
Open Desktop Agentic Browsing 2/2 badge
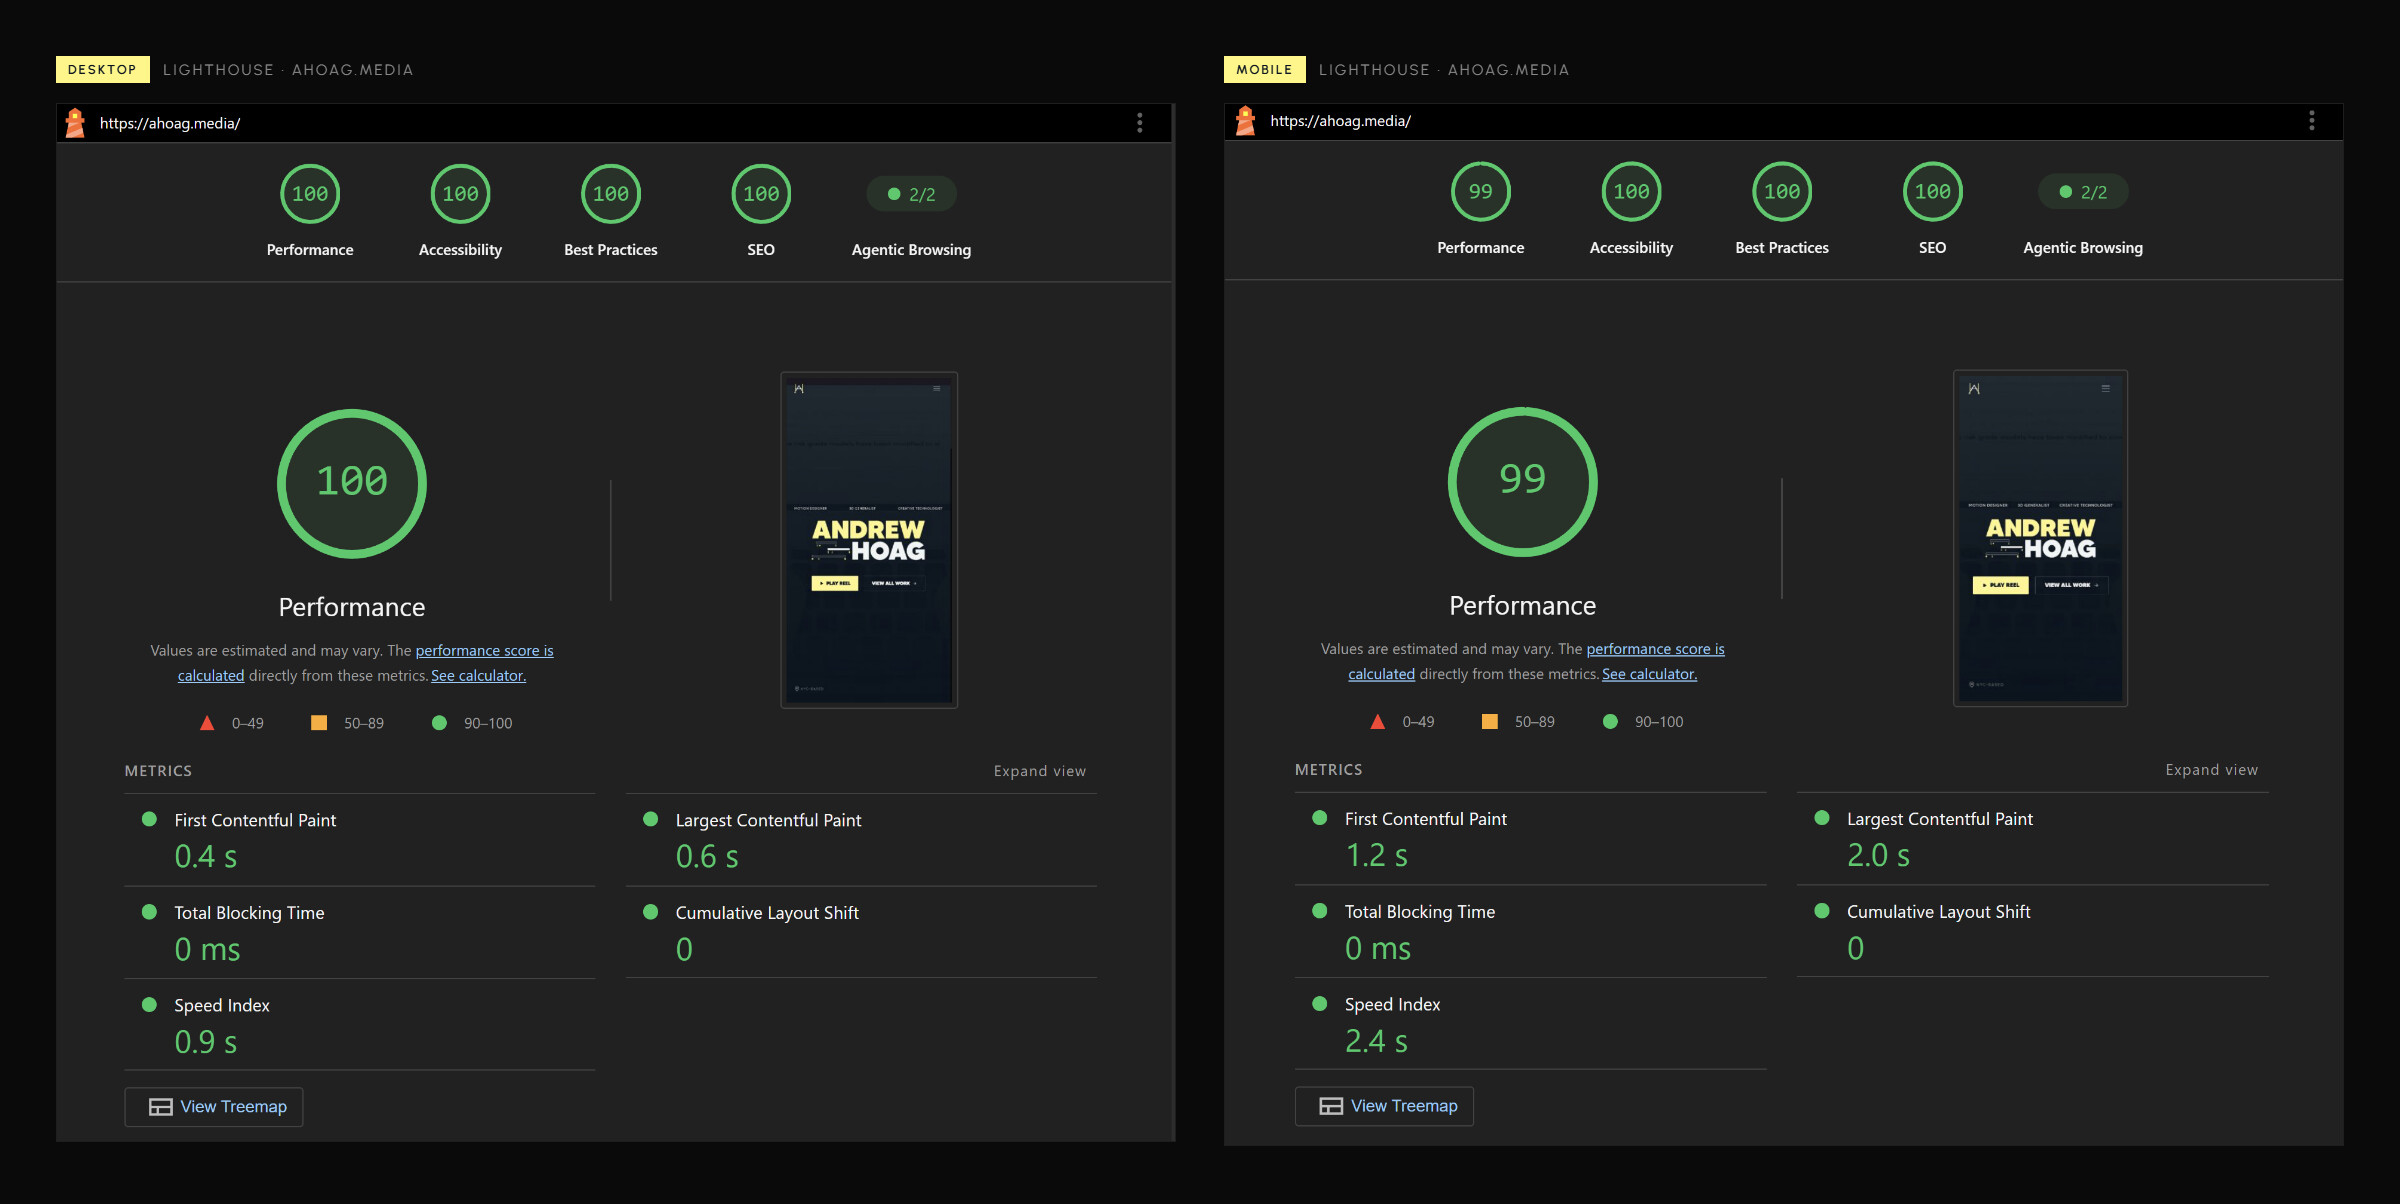point(911,194)
